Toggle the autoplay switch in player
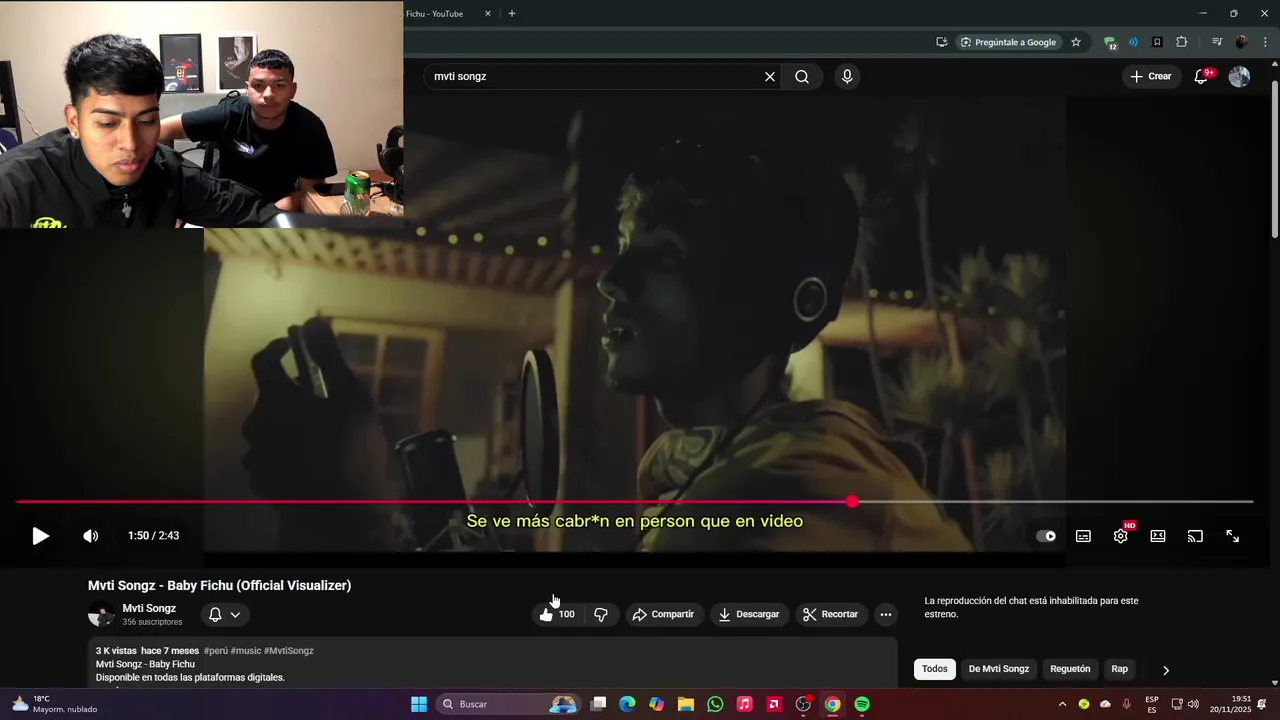 click(1046, 536)
